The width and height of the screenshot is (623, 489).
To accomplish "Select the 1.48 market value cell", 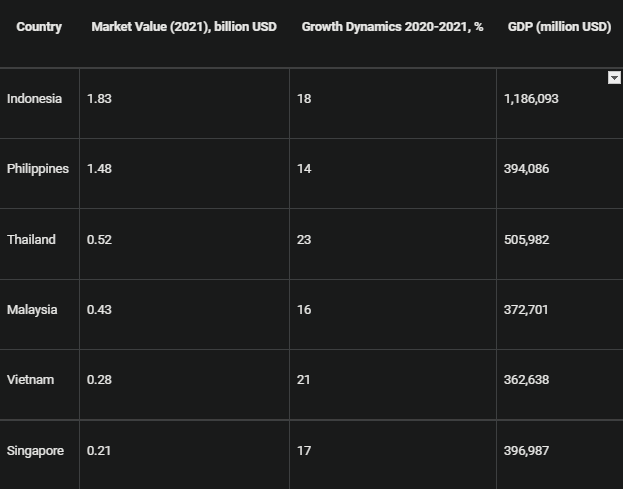I will coord(99,169).
